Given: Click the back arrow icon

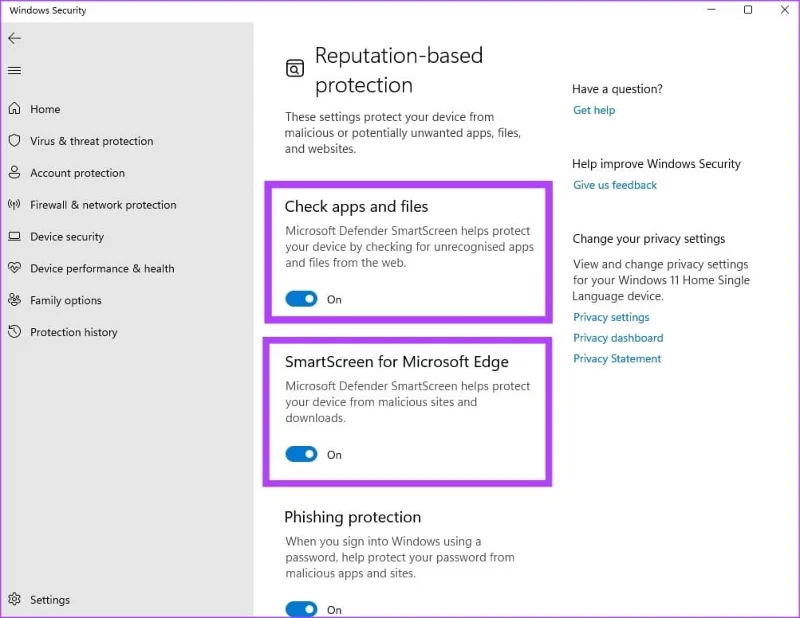Looking at the screenshot, I should (x=14, y=38).
